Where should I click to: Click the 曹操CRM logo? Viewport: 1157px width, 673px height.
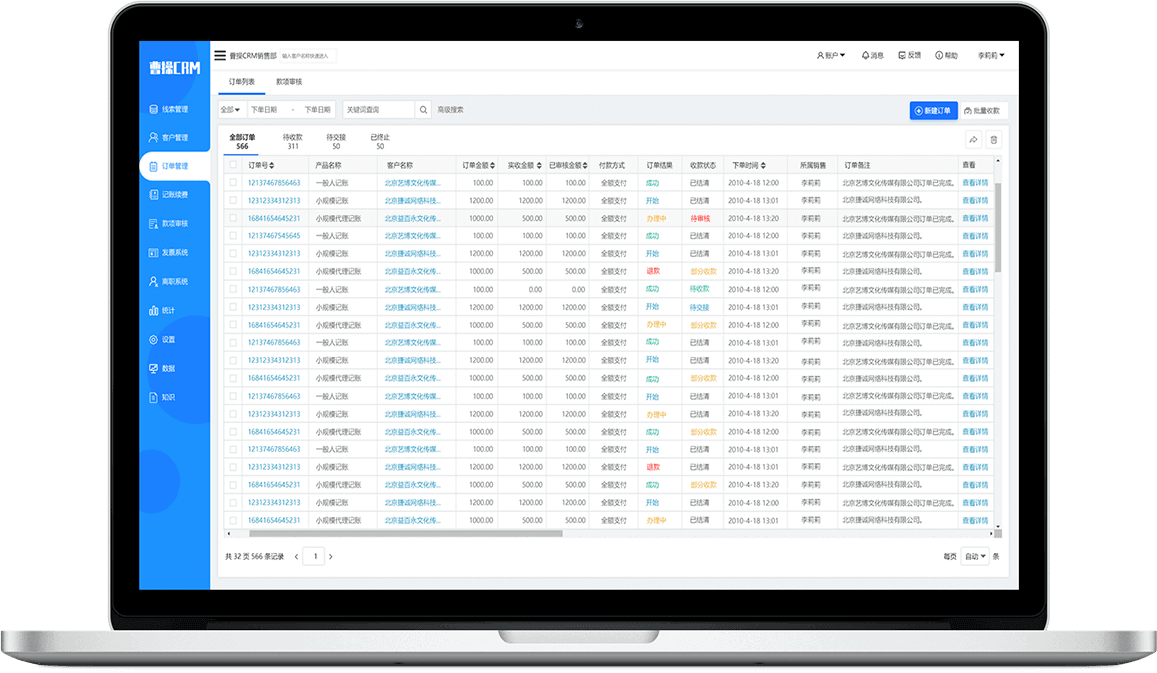(174, 68)
